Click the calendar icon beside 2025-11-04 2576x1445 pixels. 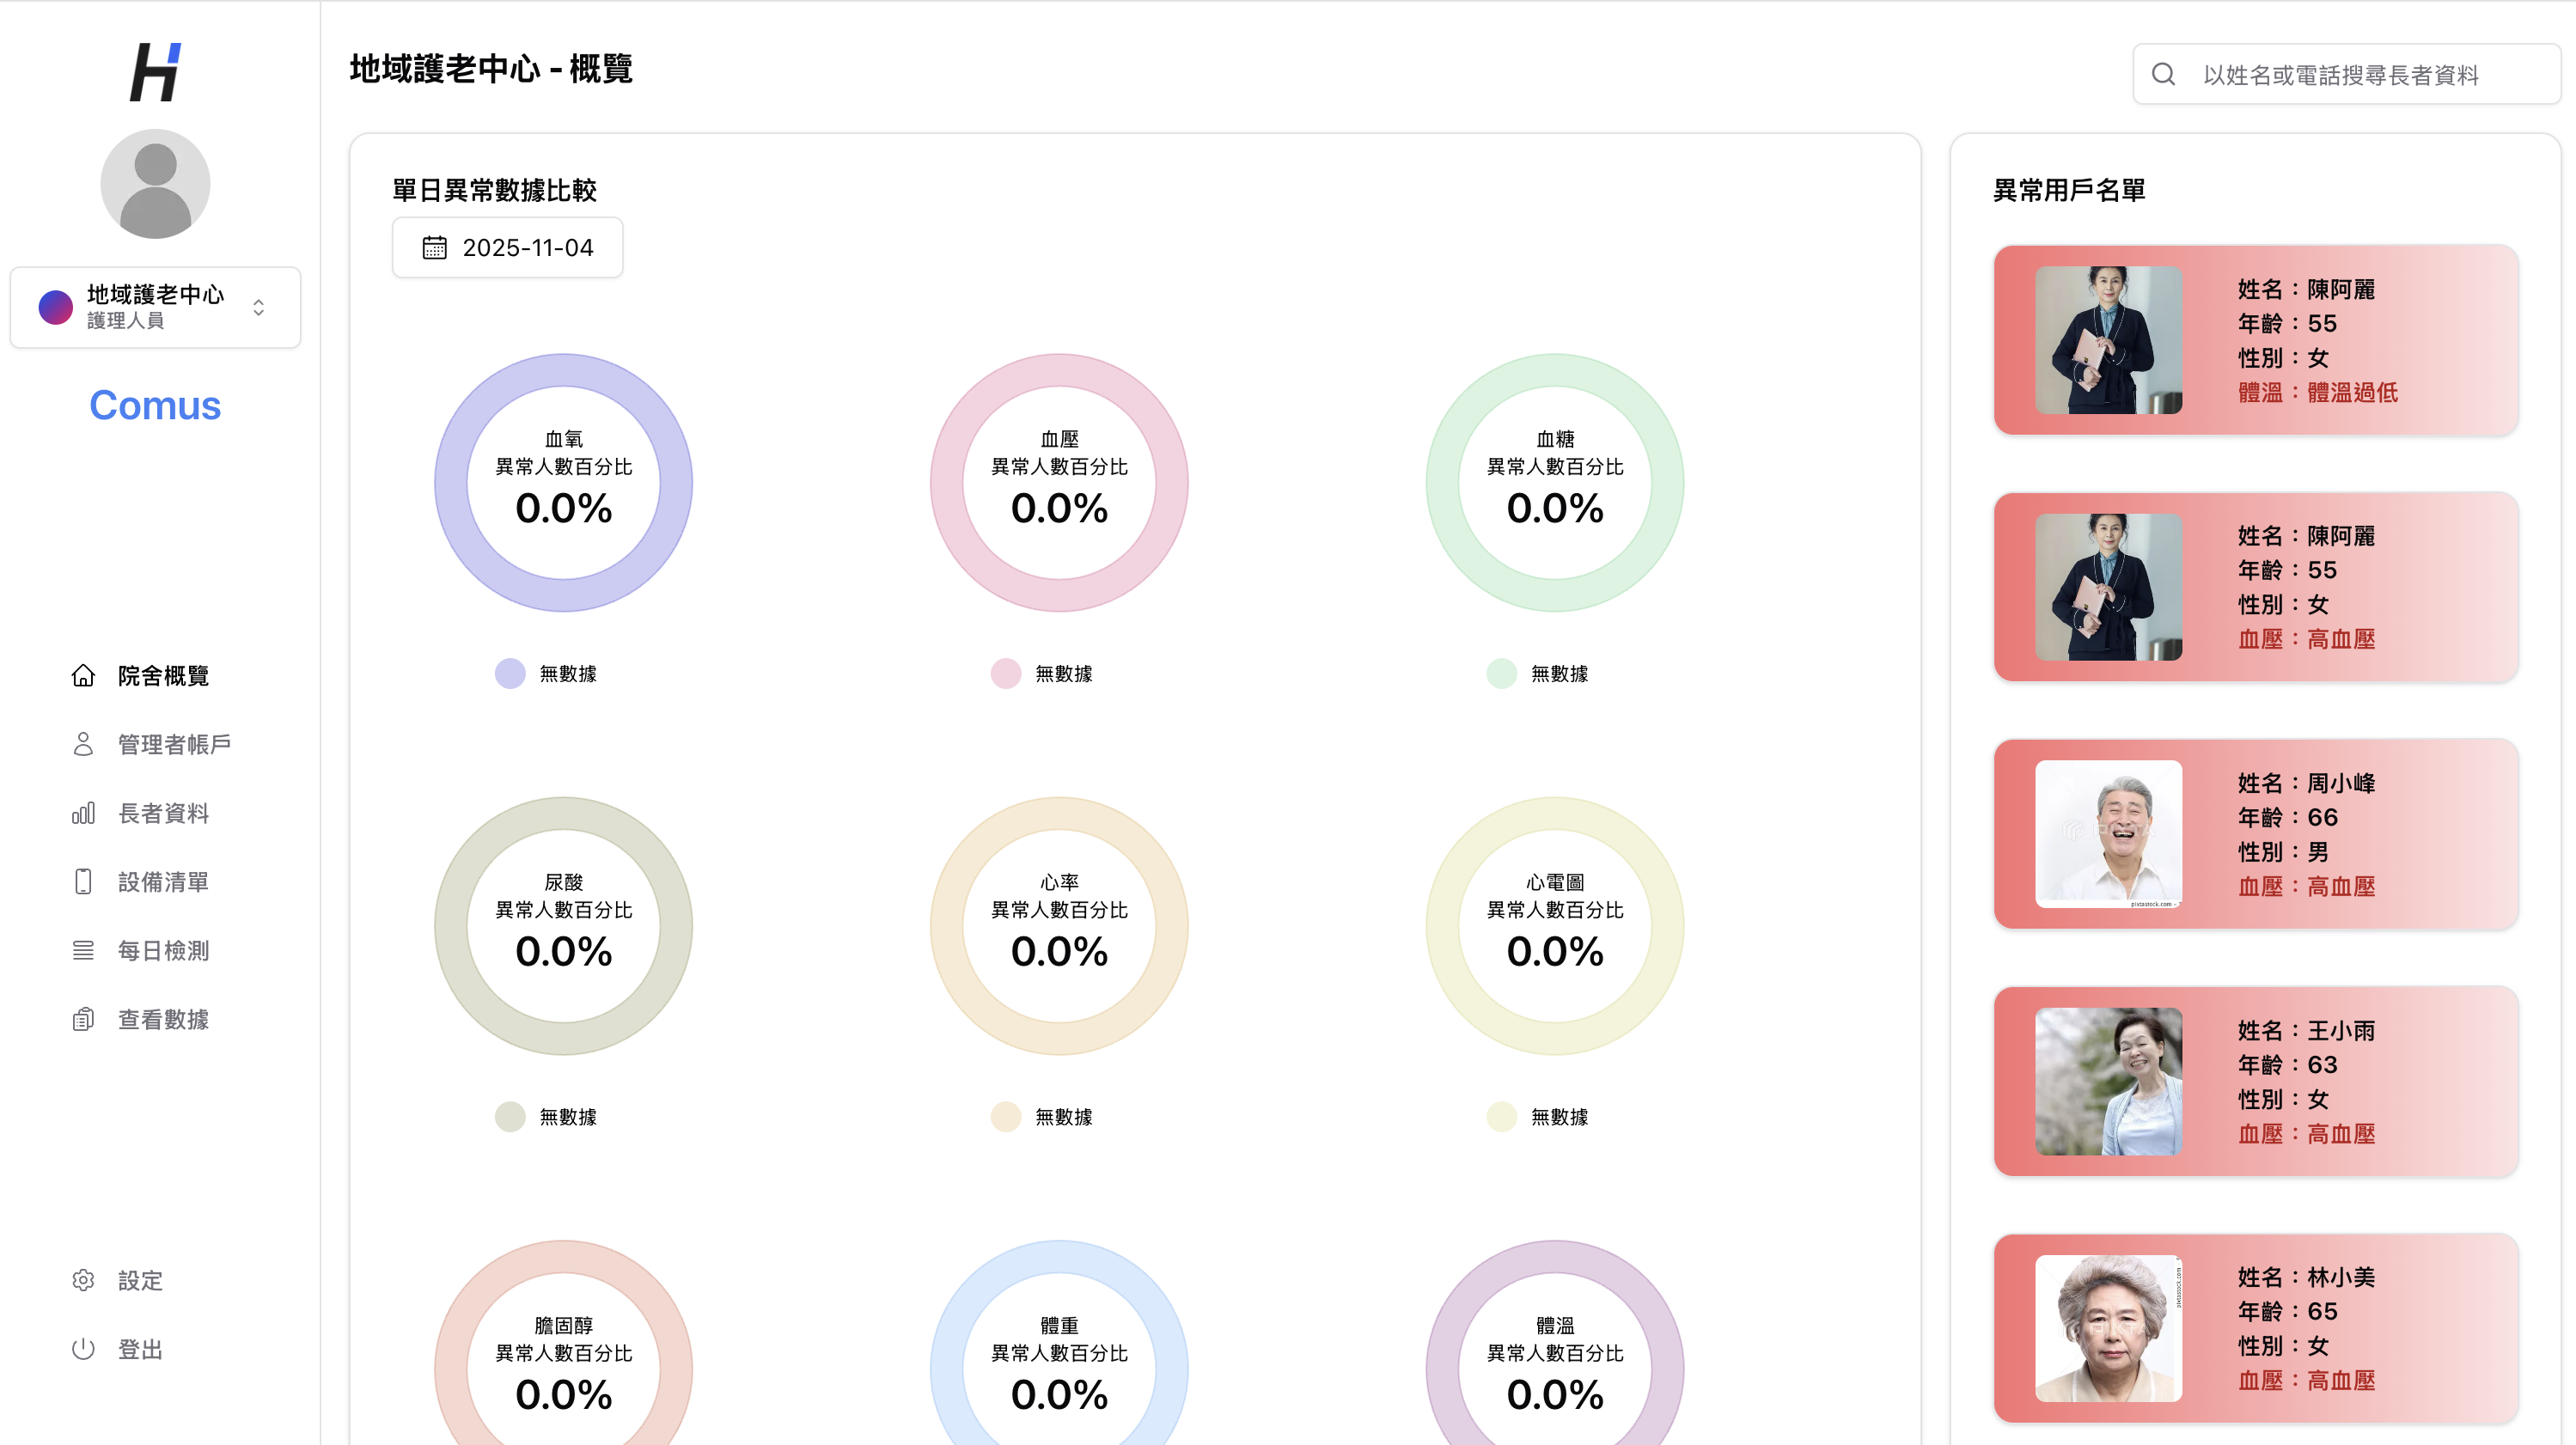tap(433, 247)
